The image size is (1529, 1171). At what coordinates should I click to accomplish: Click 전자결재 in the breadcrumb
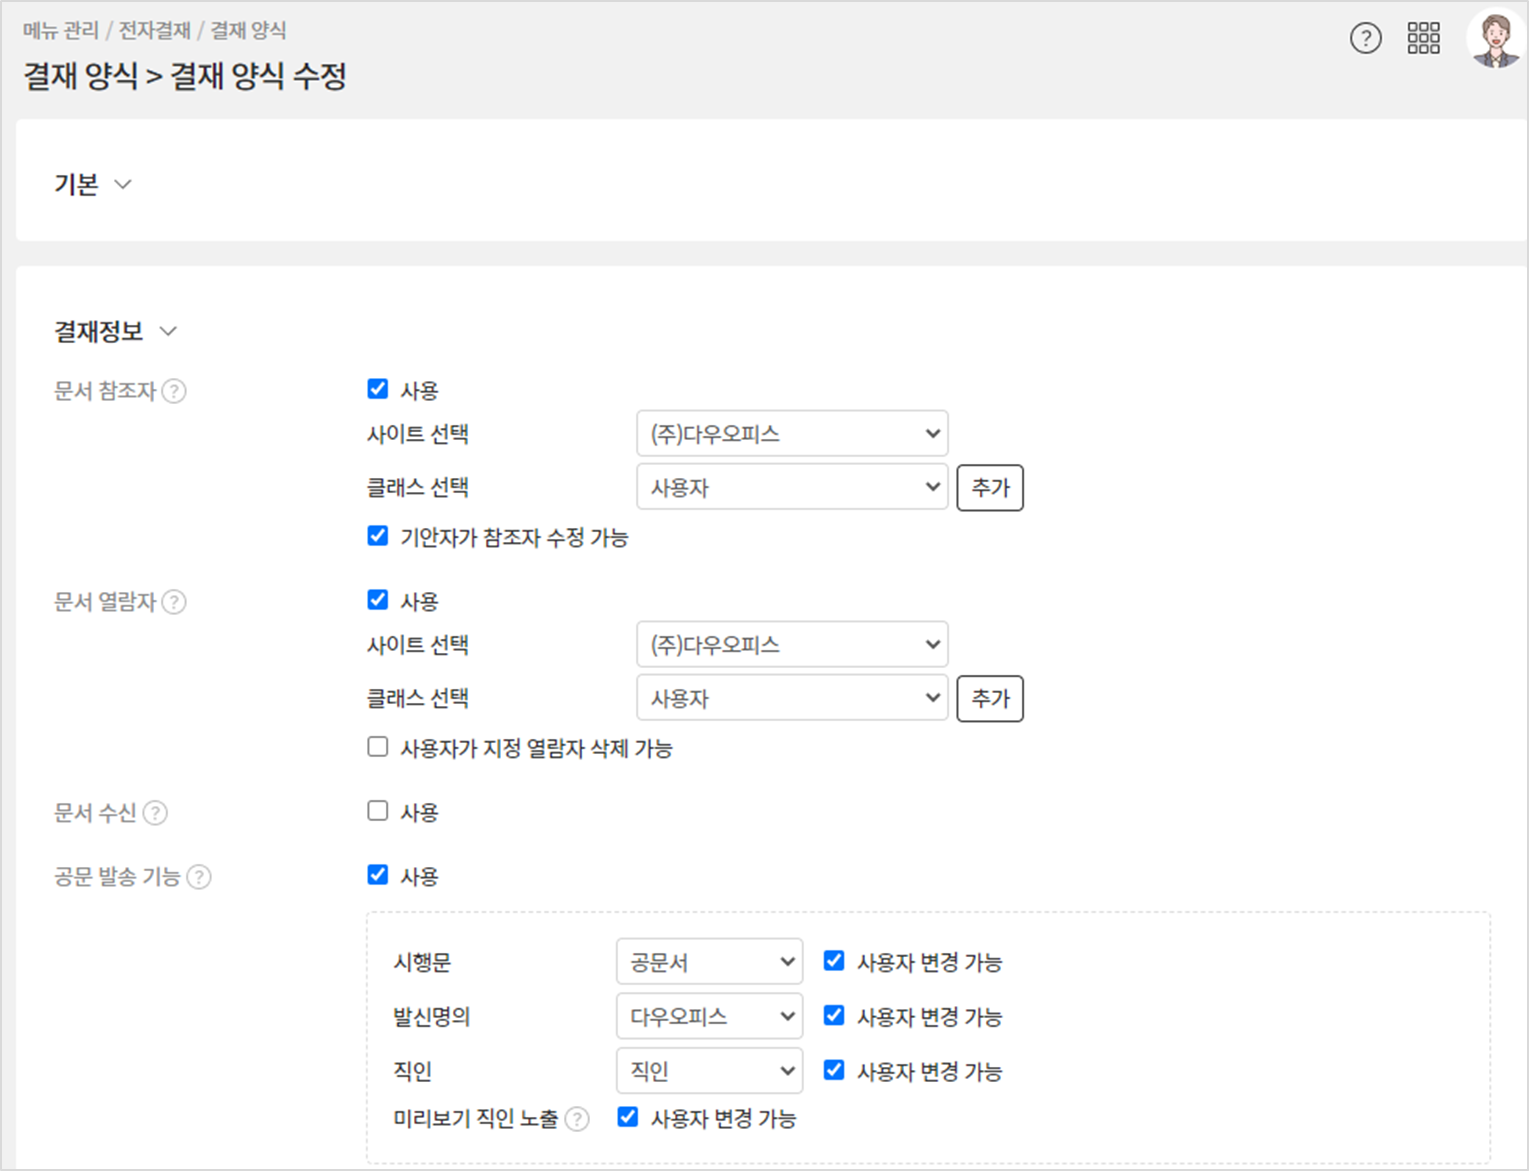(x=154, y=31)
